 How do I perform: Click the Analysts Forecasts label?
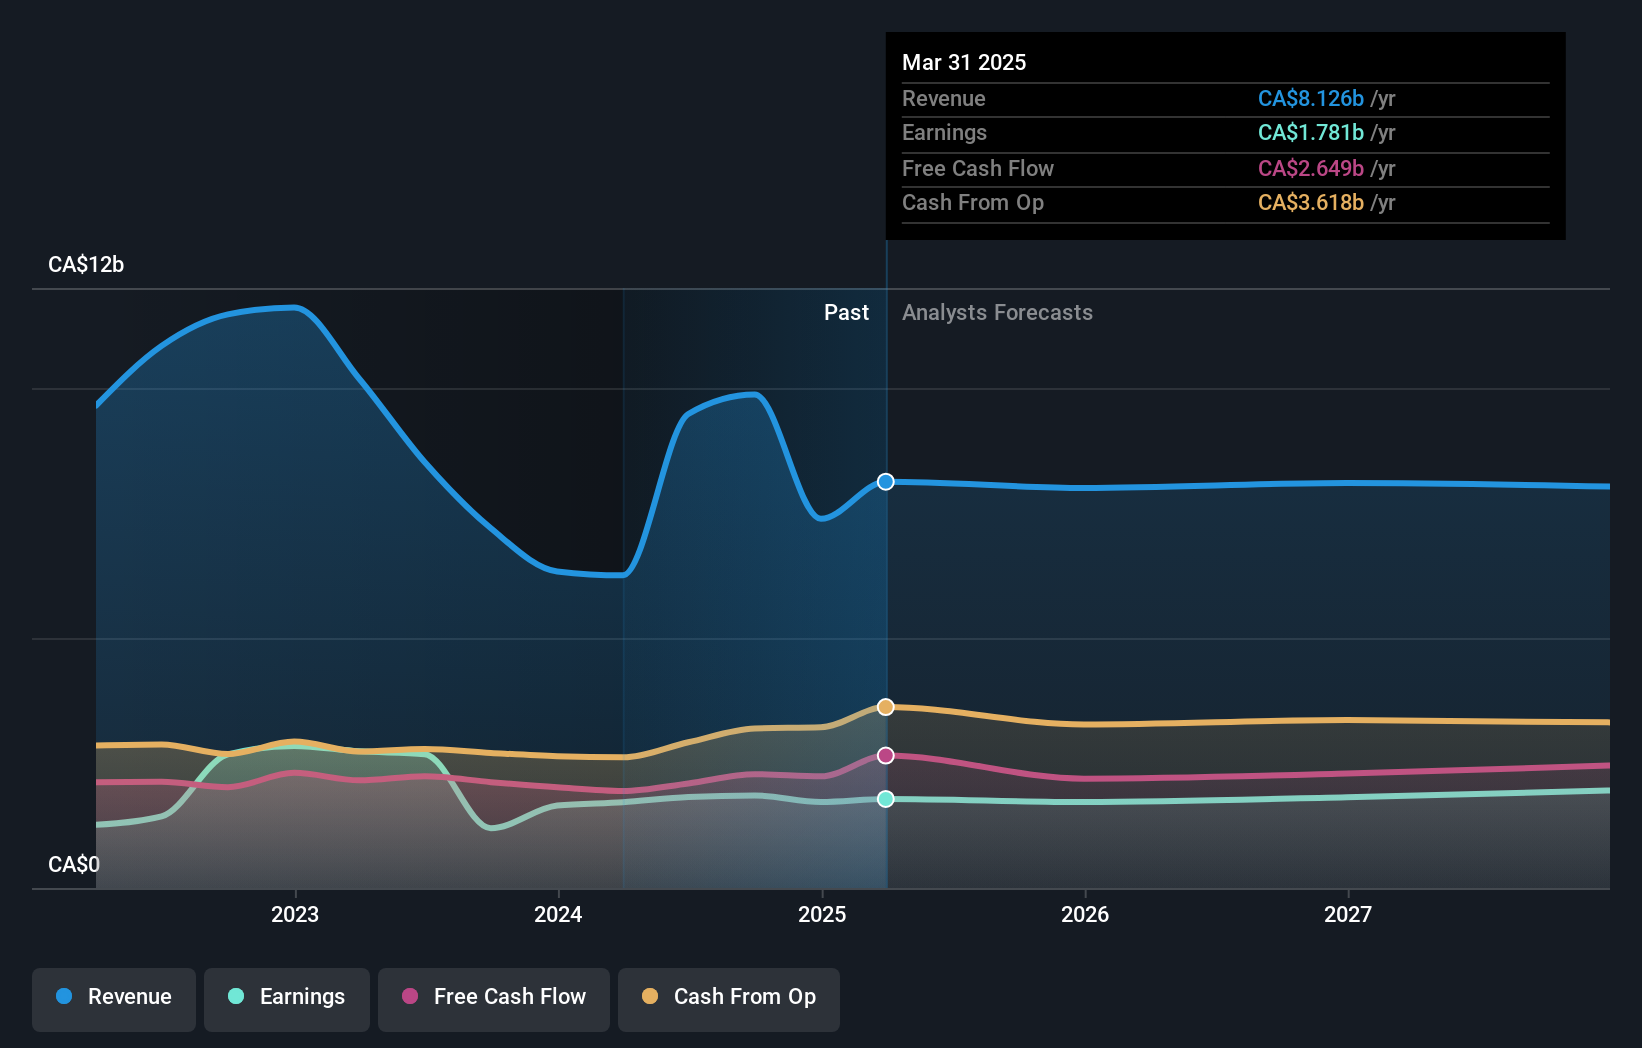click(x=997, y=312)
